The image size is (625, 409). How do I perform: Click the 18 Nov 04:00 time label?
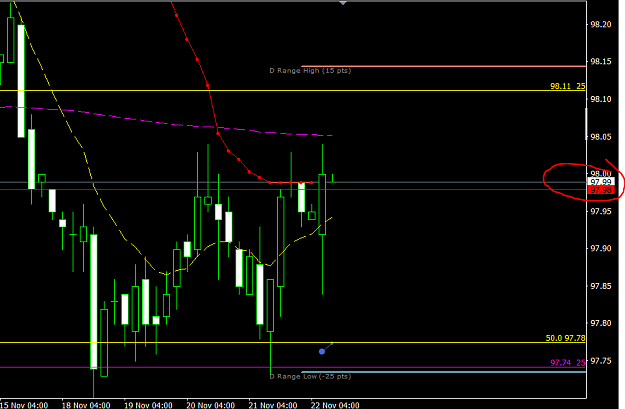(86, 405)
